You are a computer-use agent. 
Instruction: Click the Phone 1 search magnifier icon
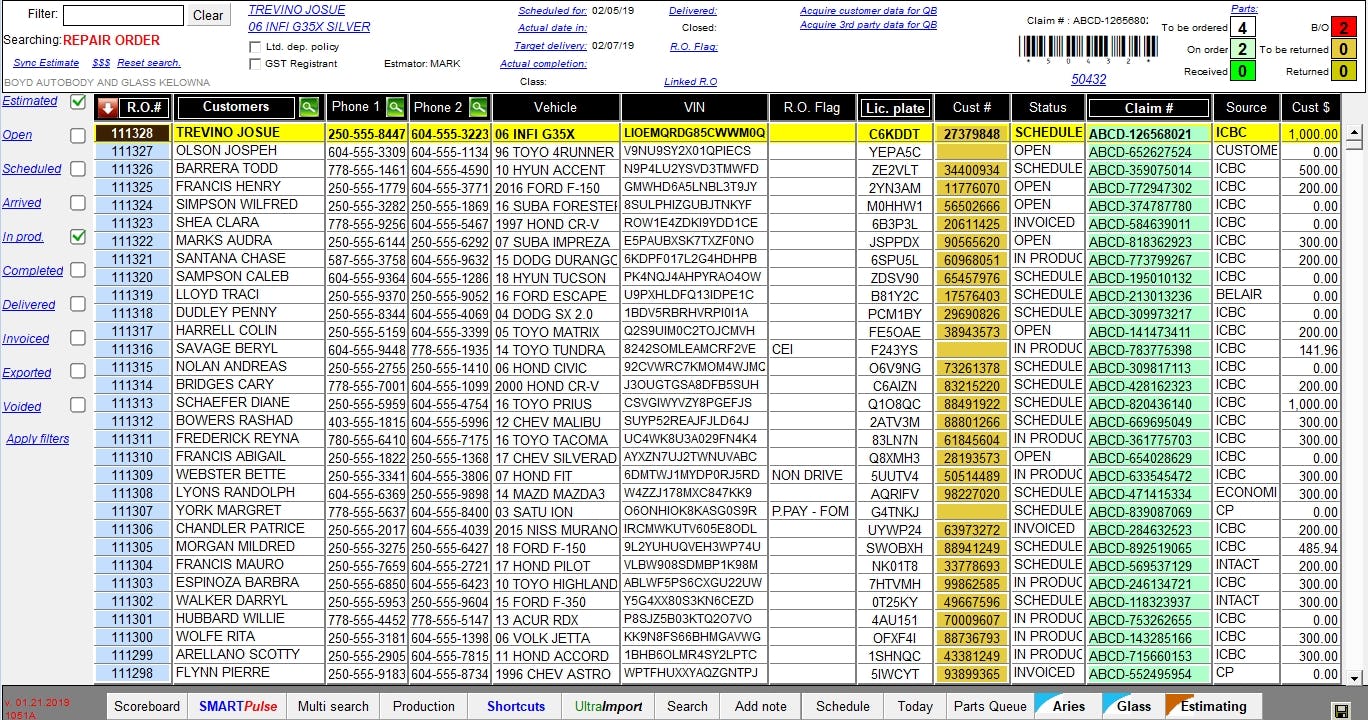pos(396,107)
